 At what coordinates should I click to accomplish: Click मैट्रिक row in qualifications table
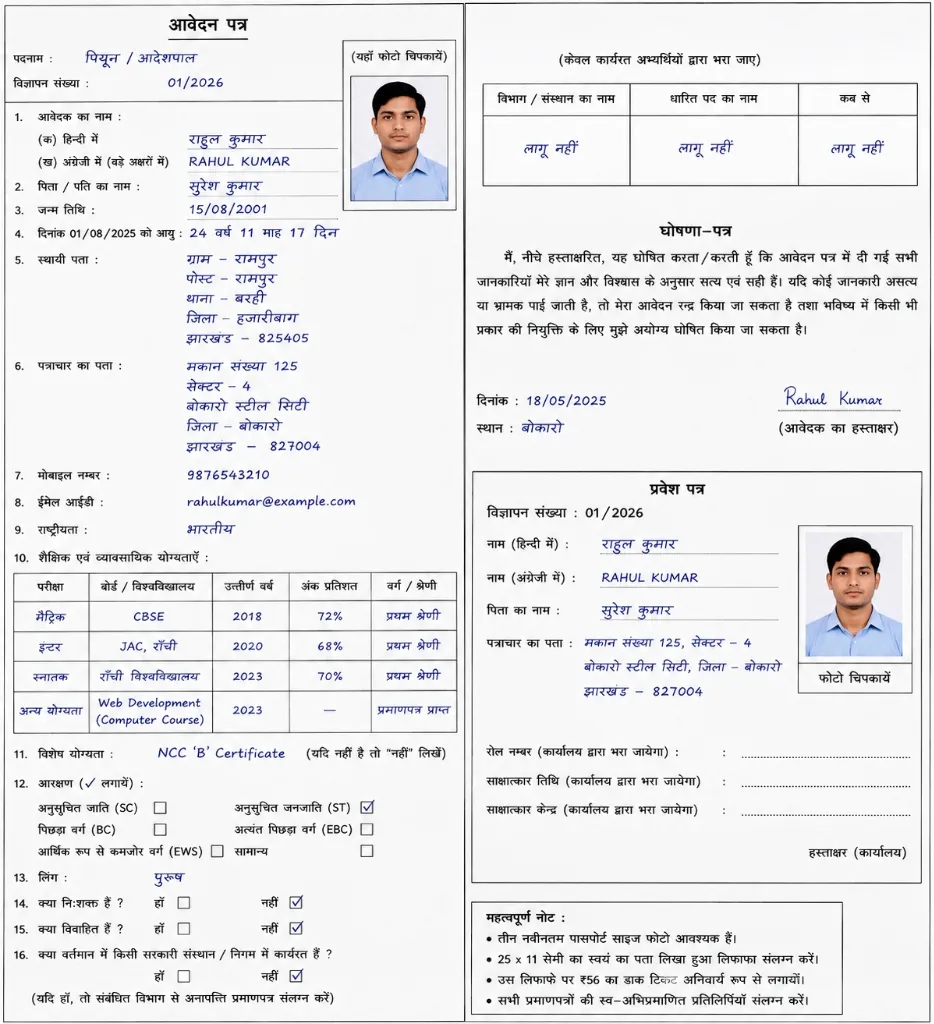[x=235, y=616]
